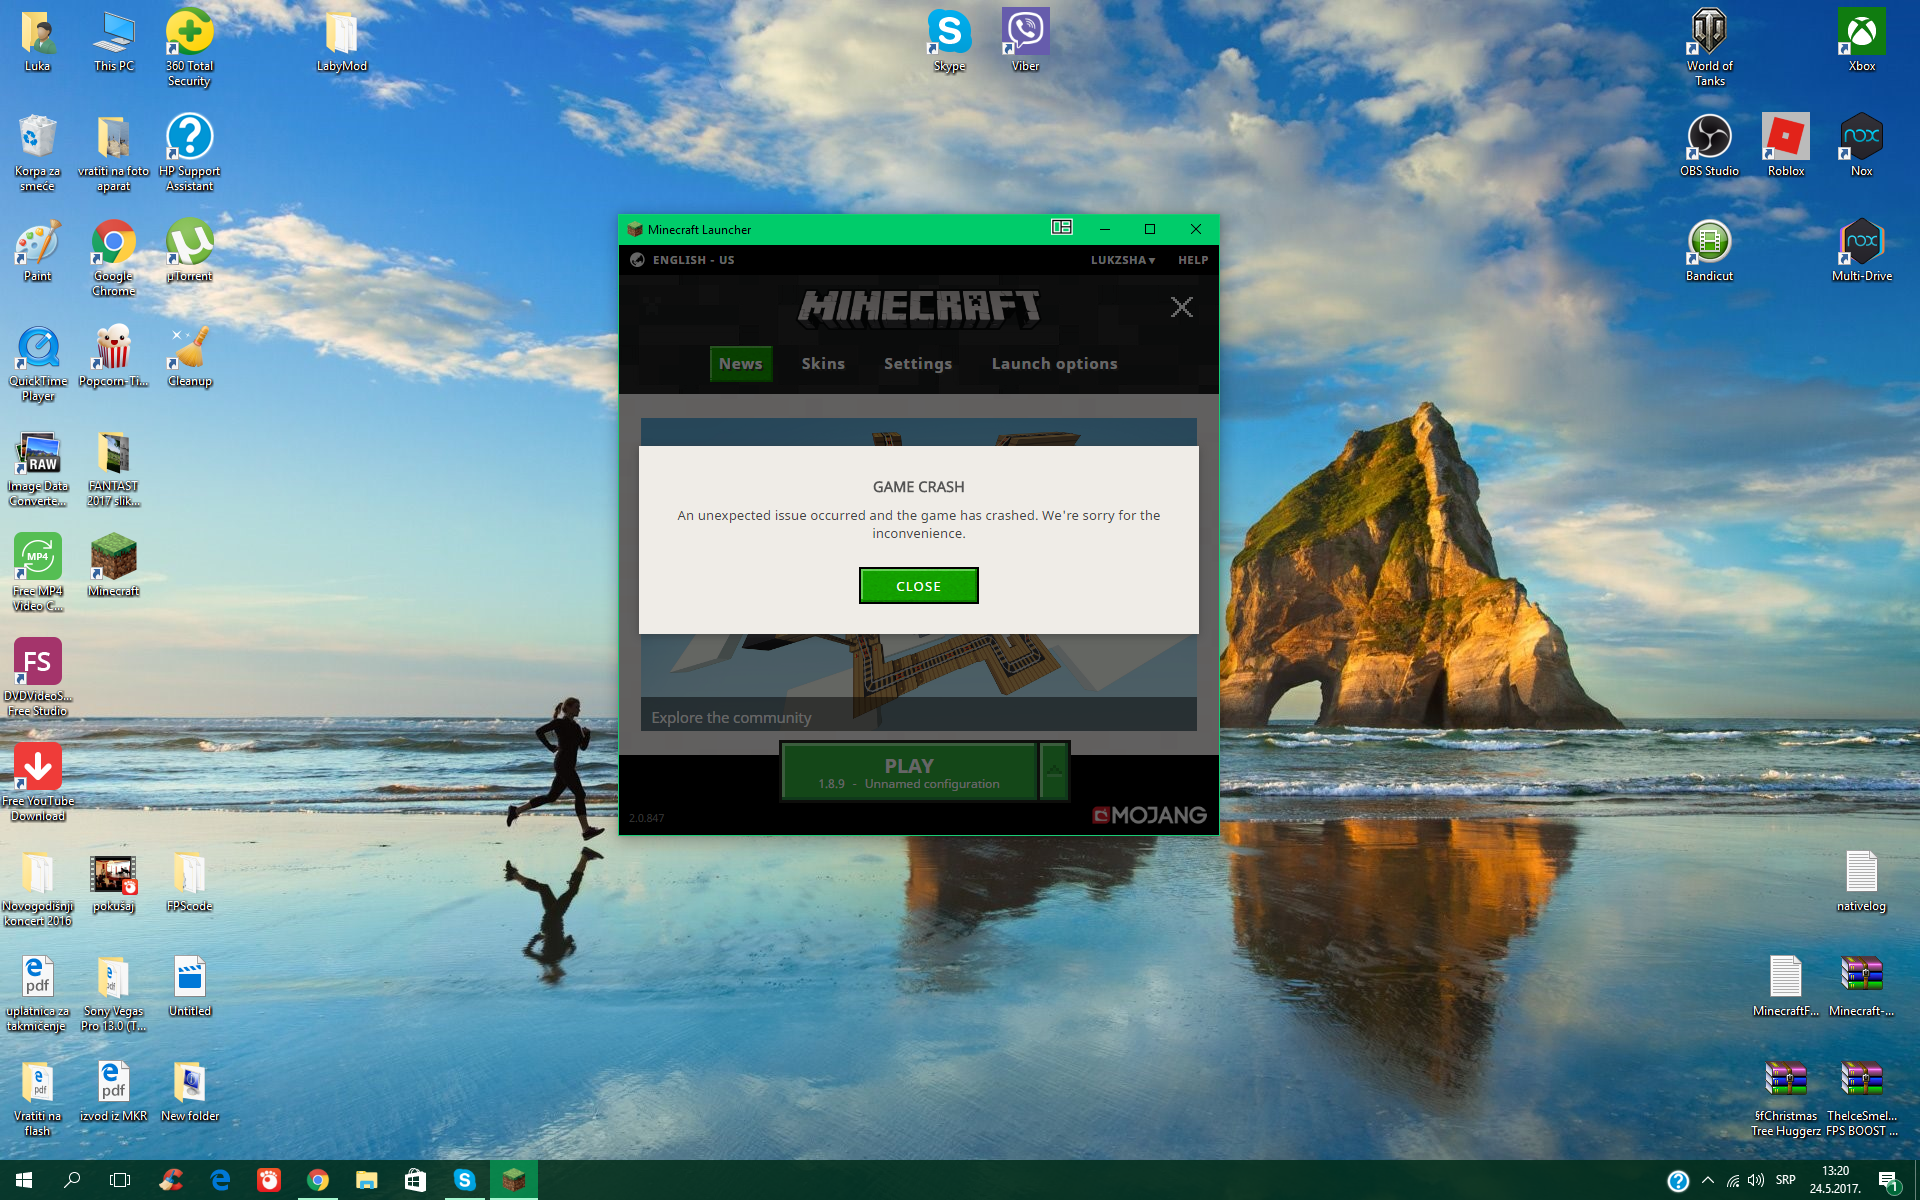The height and width of the screenshot is (1200, 1920).
Task: Click the taskbar clock showing 13:20
Action: [x=1835, y=1180]
